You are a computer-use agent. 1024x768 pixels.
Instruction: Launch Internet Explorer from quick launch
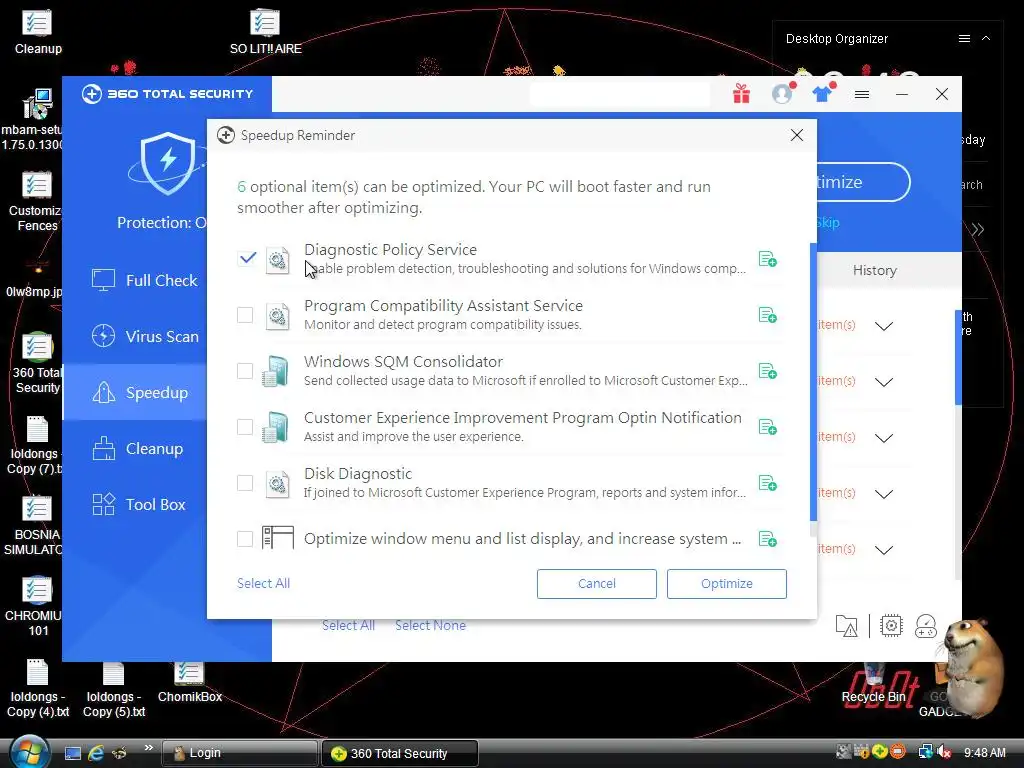coord(96,753)
